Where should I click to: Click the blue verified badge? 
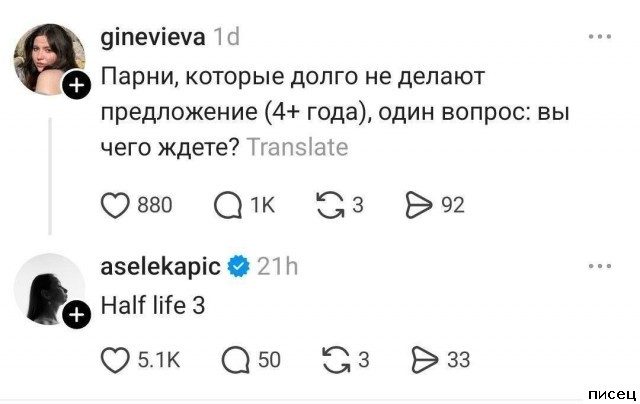(238, 267)
